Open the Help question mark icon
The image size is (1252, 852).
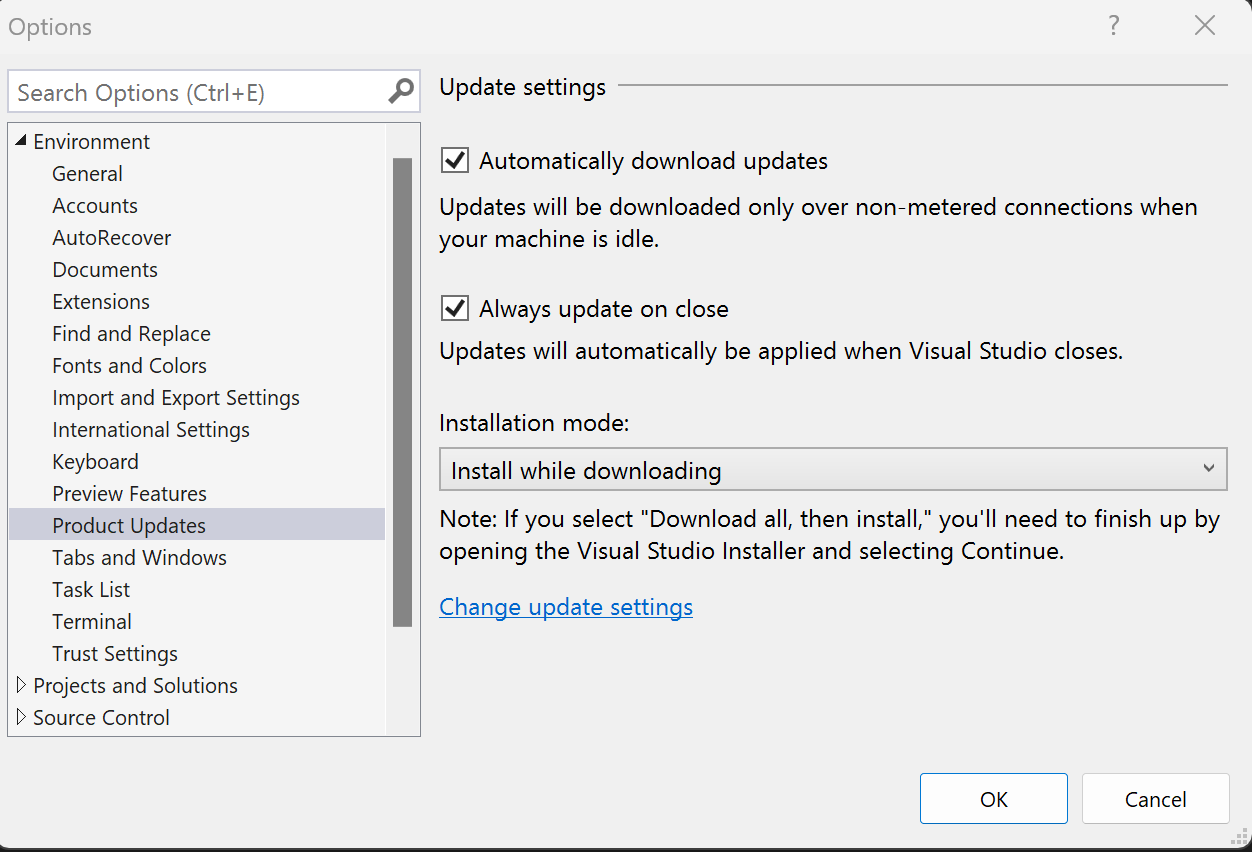coord(1113,26)
